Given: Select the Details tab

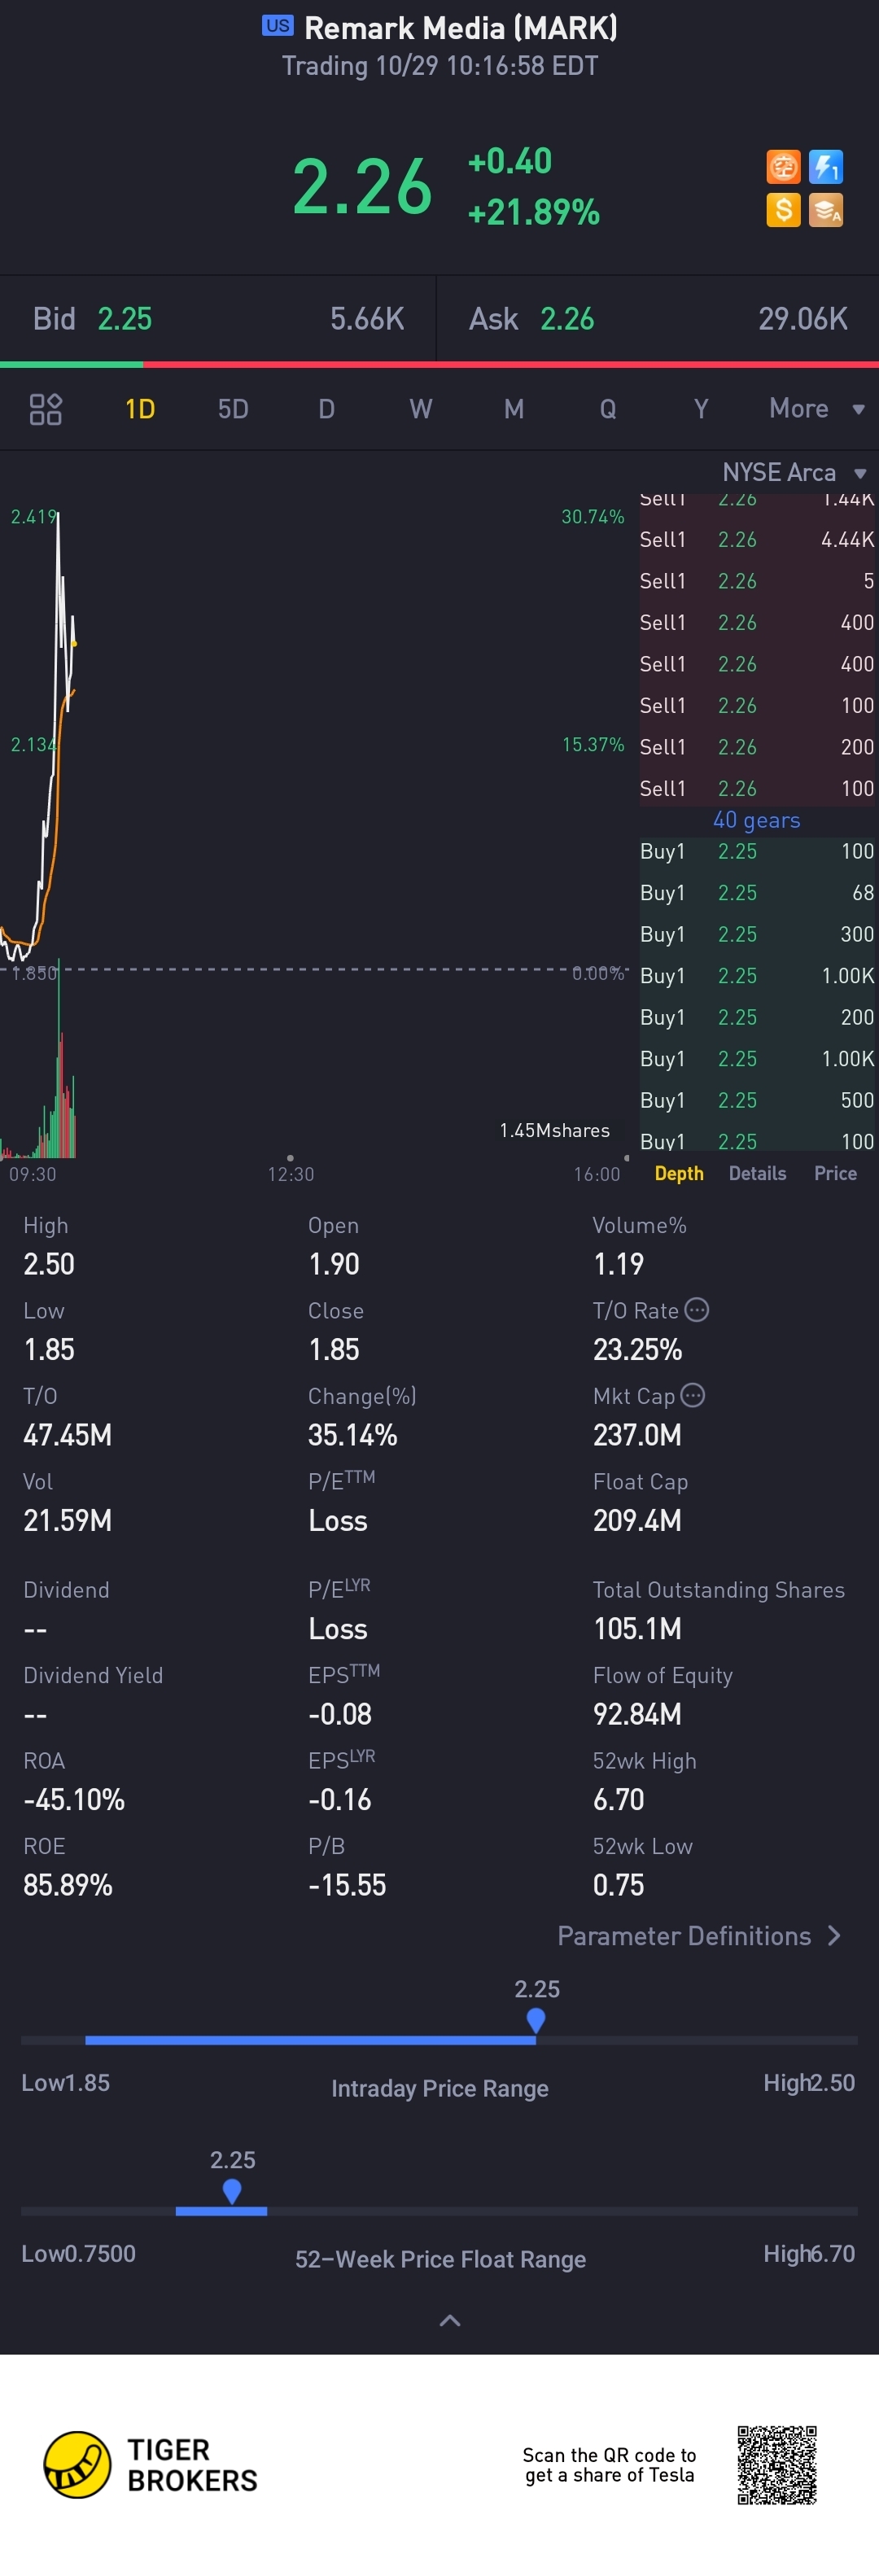Looking at the screenshot, I should tap(757, 1173).
